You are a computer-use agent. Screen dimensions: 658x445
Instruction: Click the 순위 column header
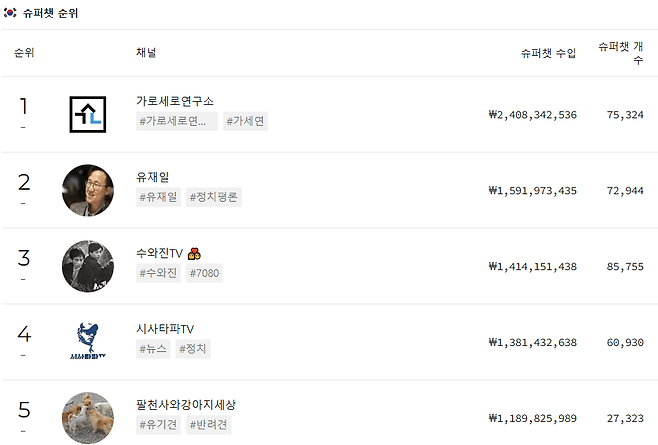[24, 53]
